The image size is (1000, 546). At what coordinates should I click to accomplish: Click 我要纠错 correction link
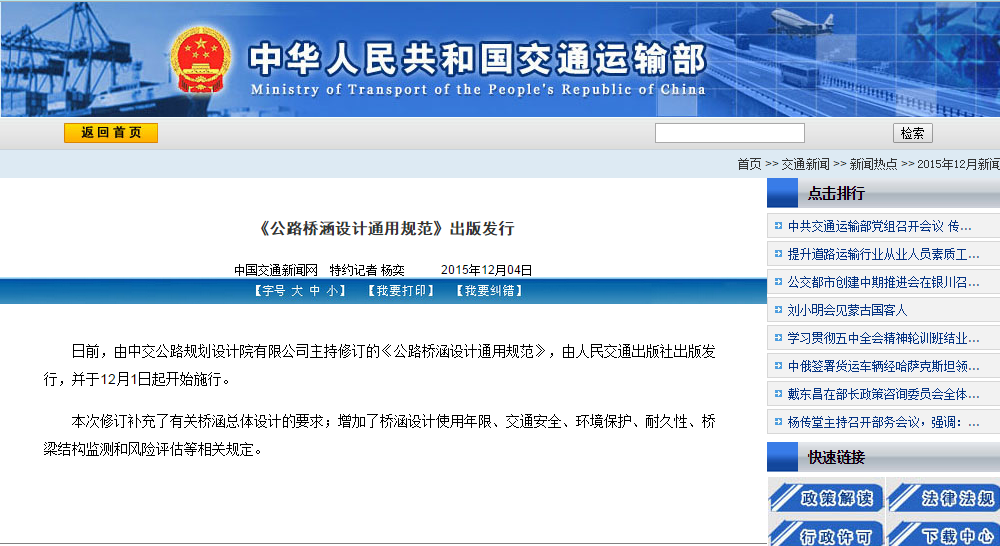tap(489, 291)
